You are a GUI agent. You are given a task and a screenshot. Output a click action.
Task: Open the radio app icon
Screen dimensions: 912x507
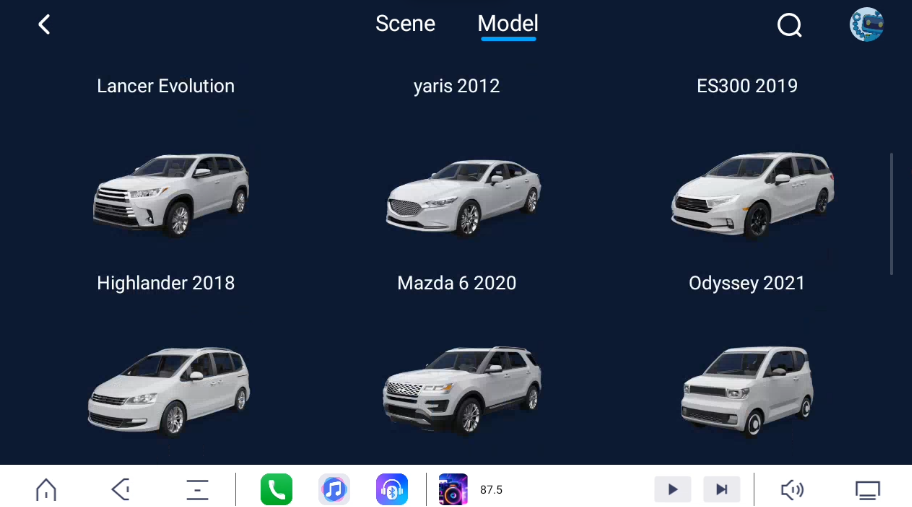[453, 490]
